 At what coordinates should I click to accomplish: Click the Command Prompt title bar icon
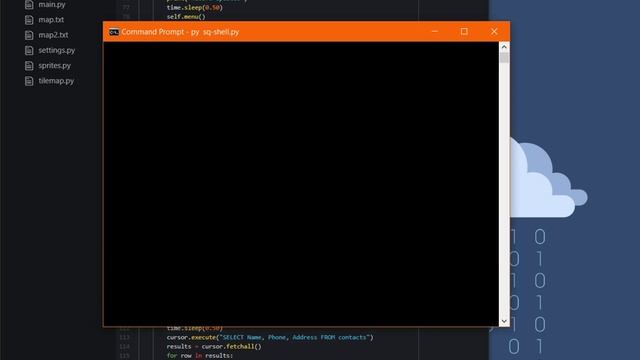click(114, 32)
